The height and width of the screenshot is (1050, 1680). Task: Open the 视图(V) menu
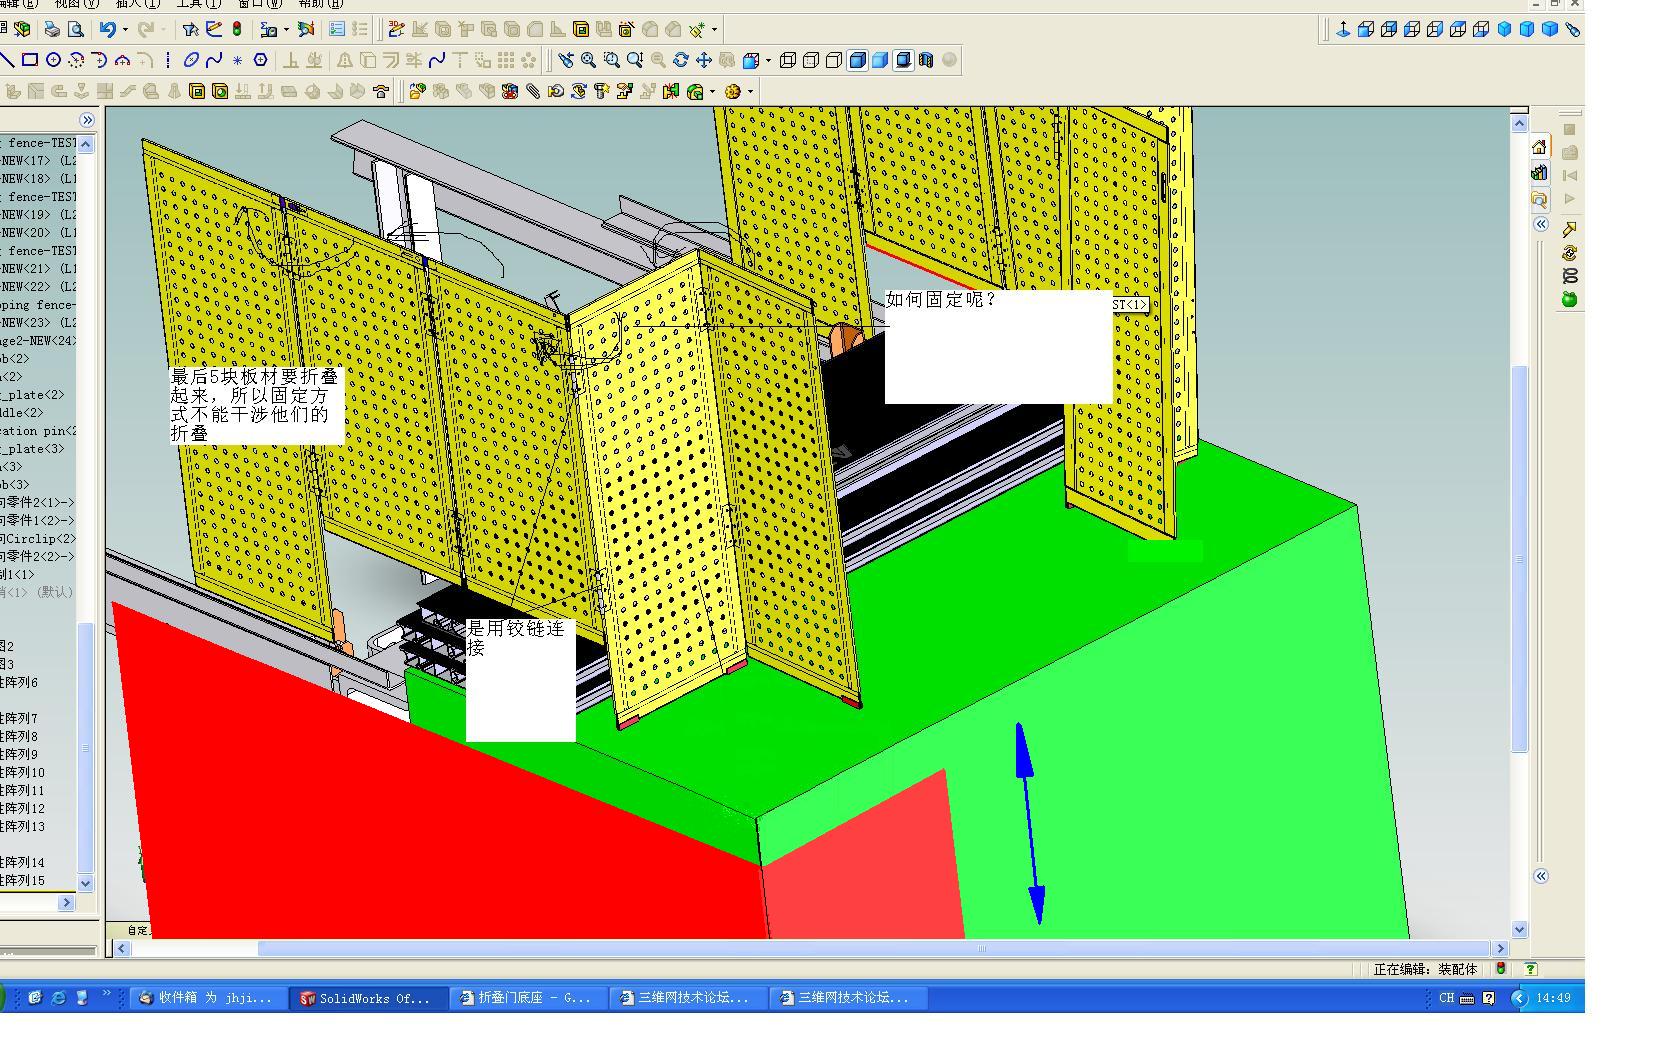(x=76, y=4)
